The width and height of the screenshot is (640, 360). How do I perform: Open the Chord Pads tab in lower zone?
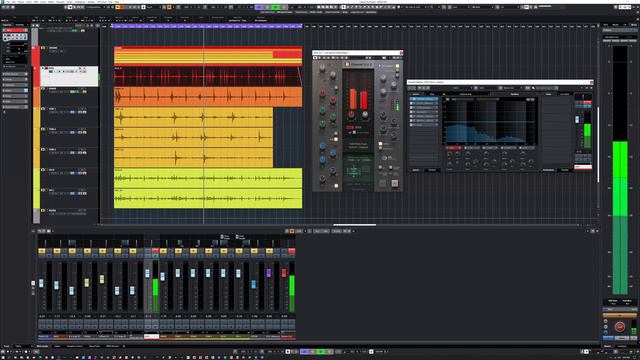(94, 346)
